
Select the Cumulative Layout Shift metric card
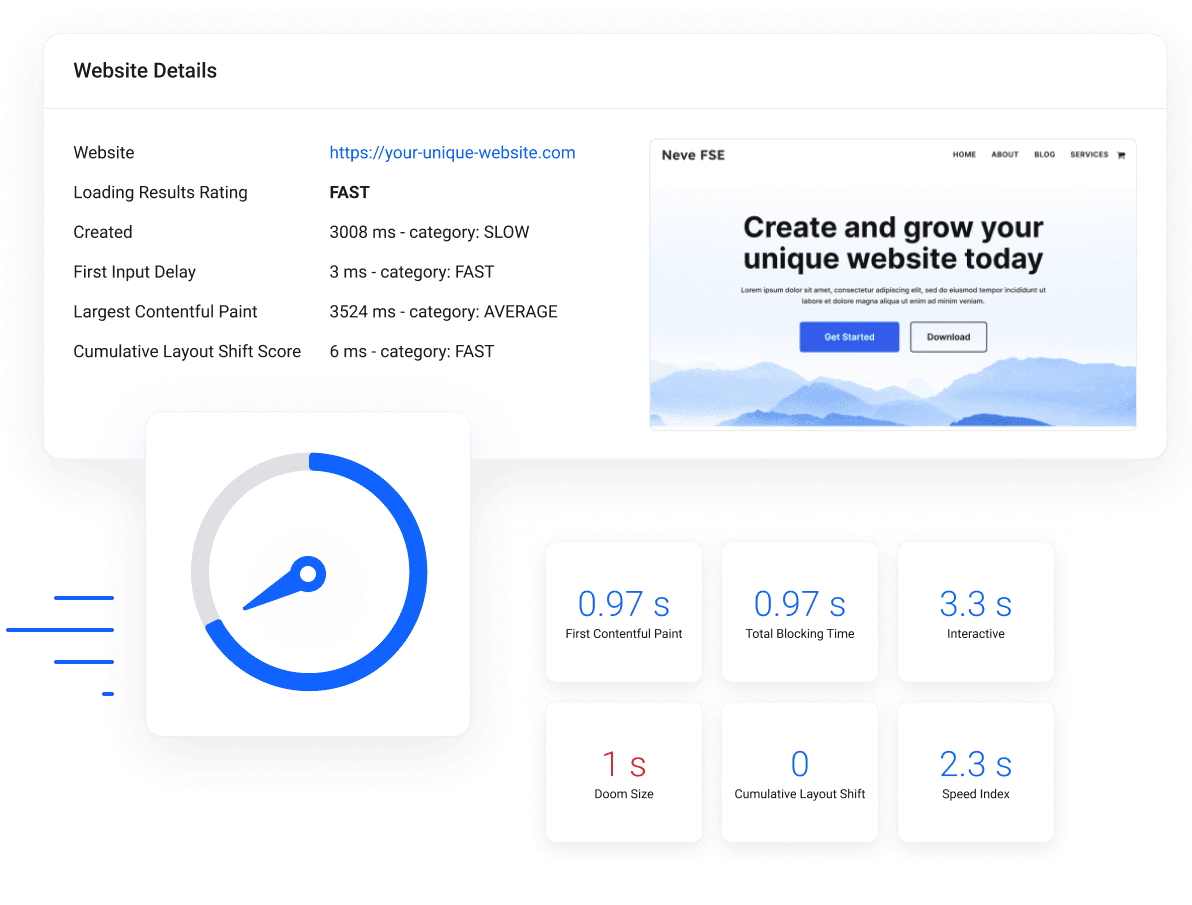(x=799, y=772)
